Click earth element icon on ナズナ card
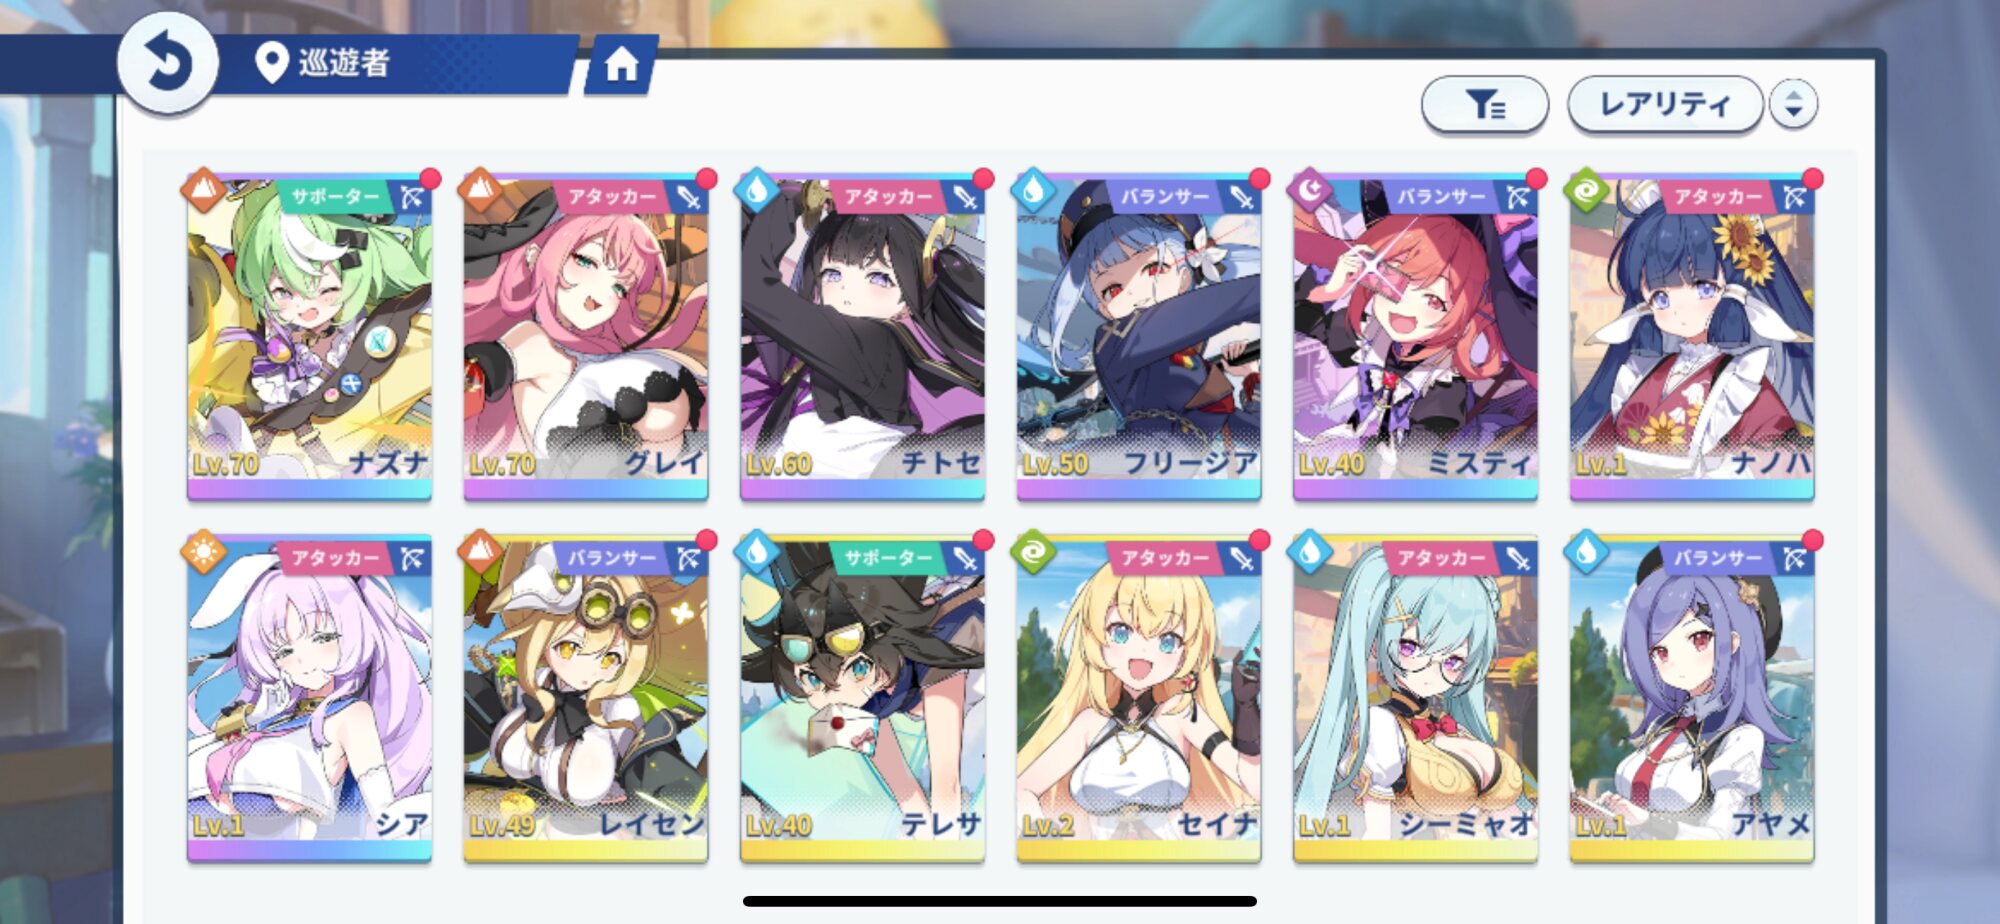The height and width of the screenshot is (924, 2000). [x=204, y=190]
